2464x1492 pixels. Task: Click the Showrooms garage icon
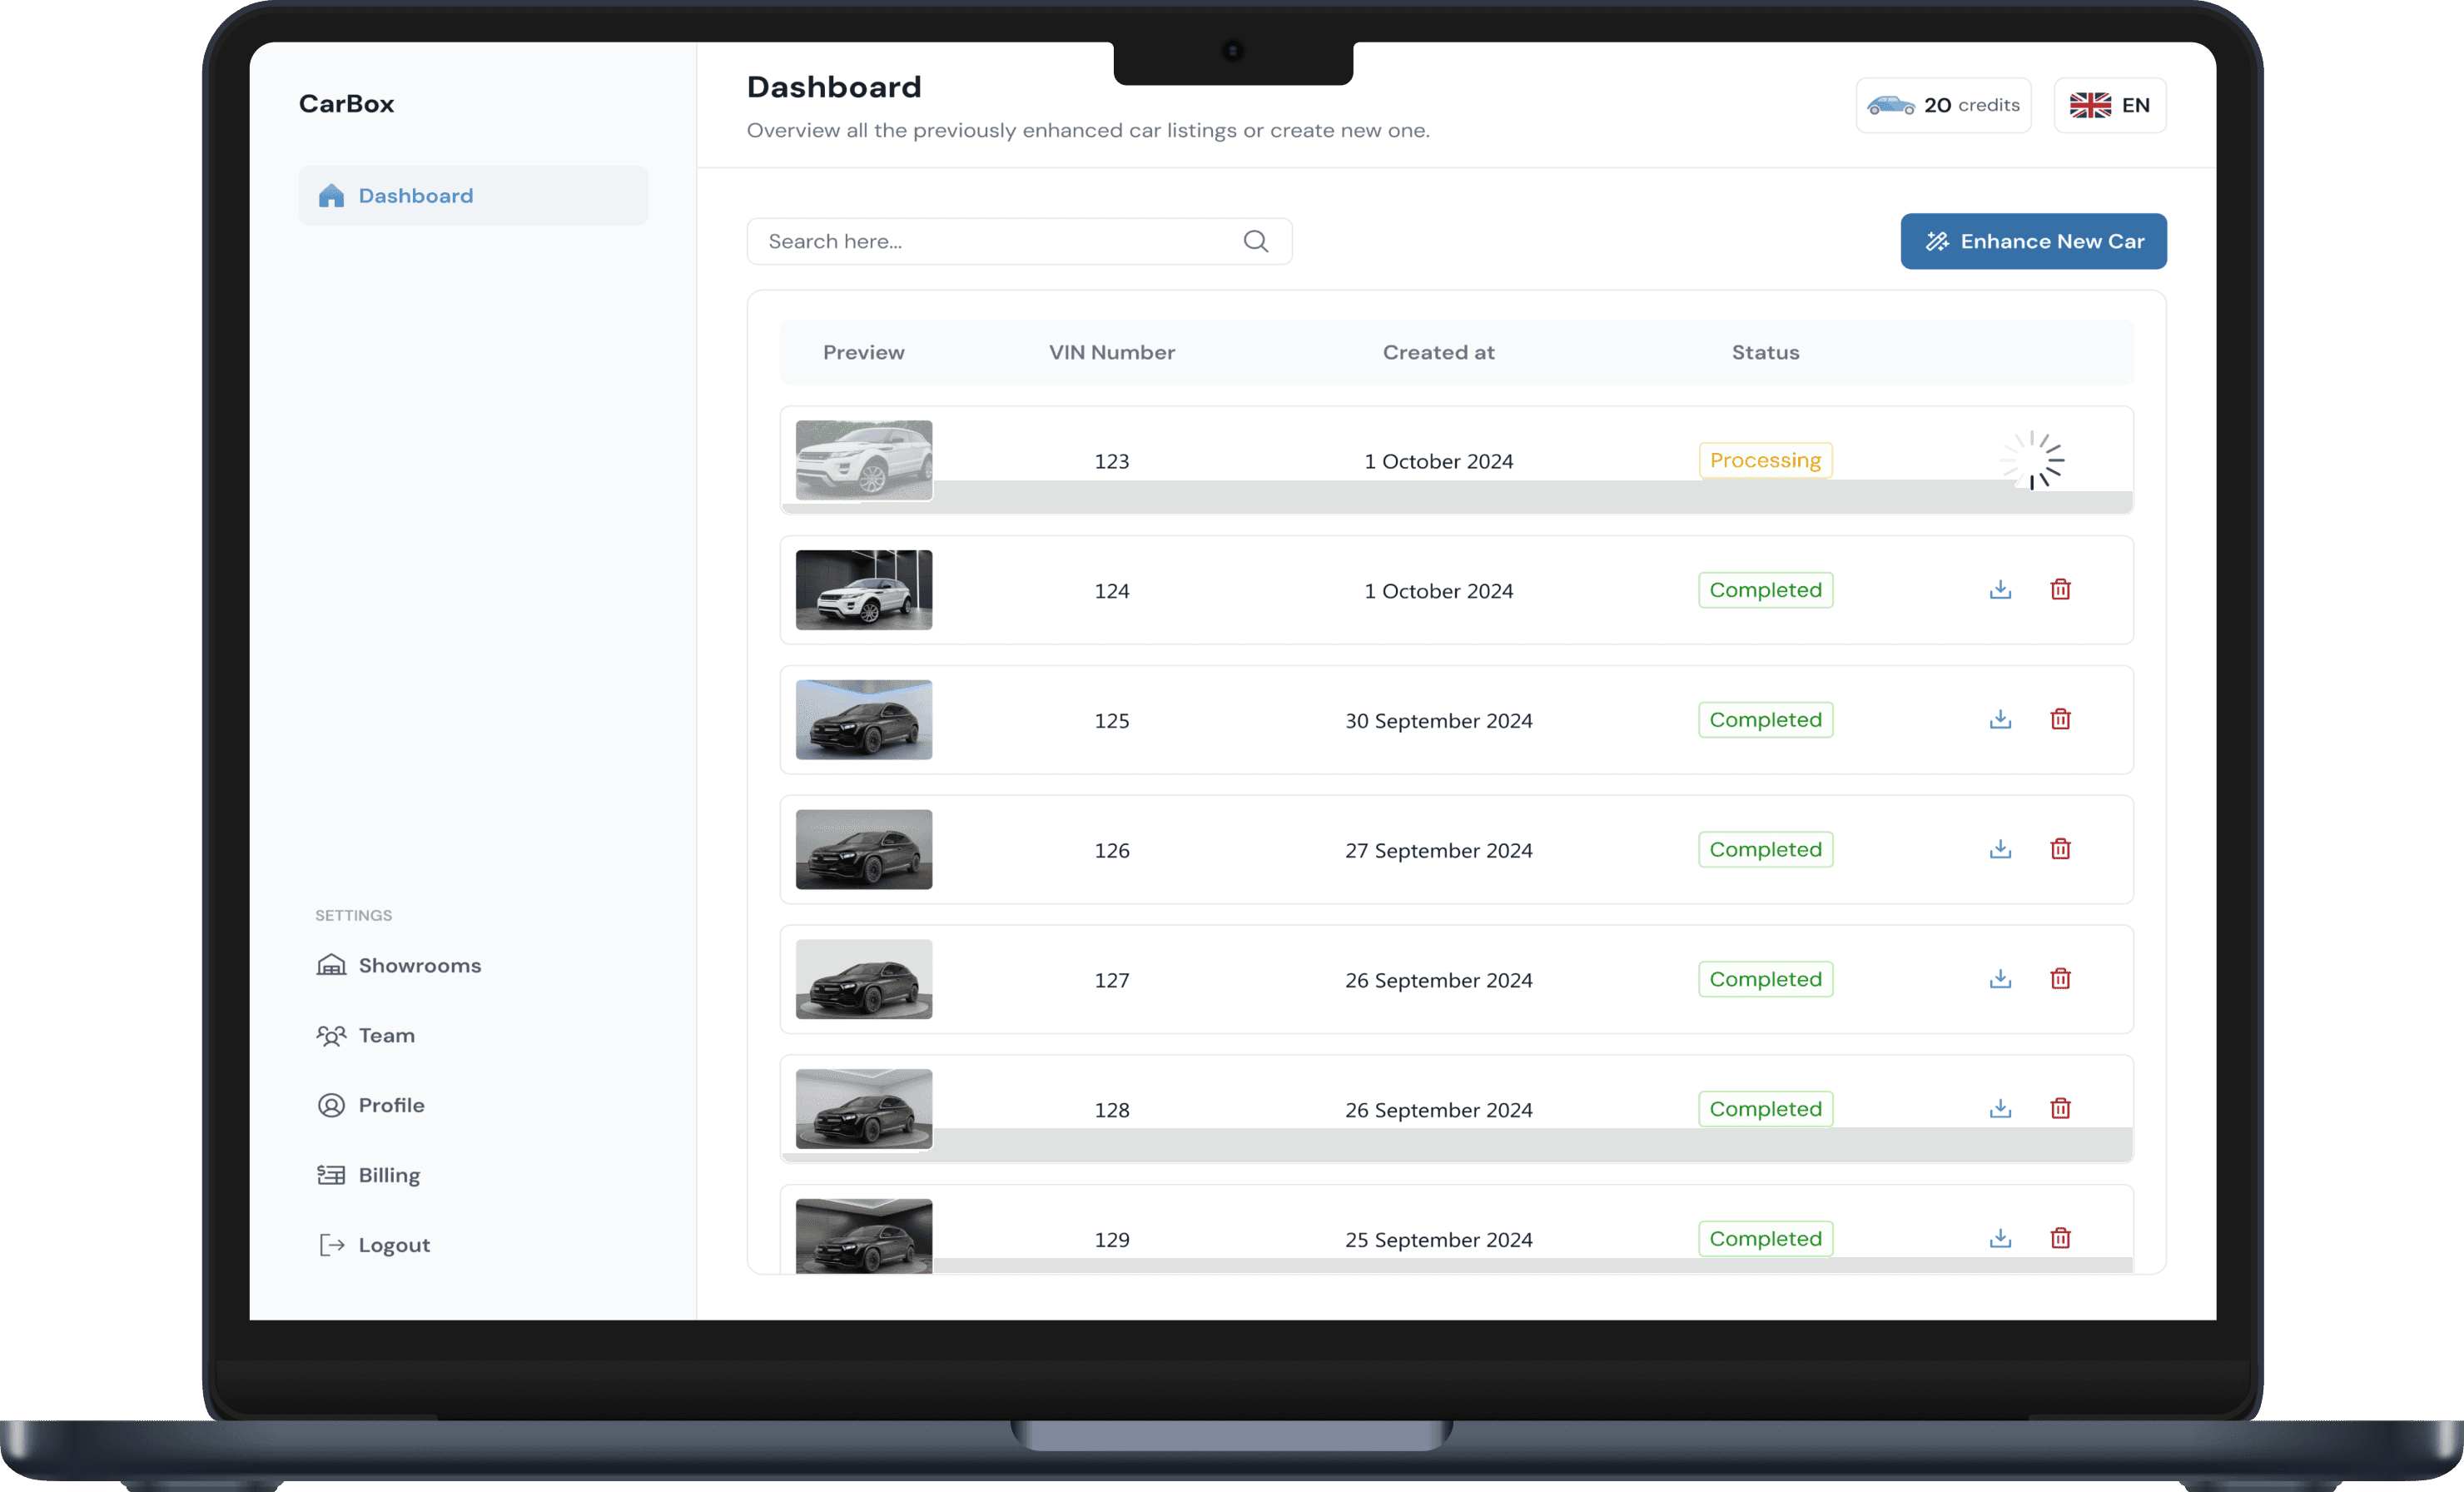[331, 965]
